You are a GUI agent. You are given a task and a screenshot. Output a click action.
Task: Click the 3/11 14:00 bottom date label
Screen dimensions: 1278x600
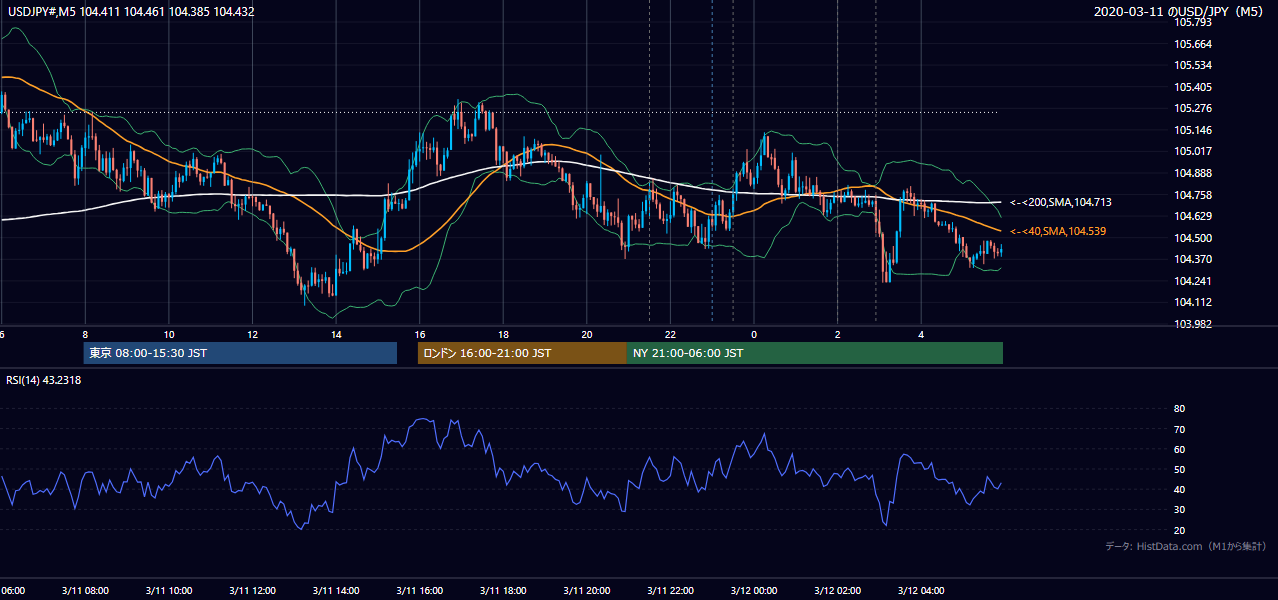[x=336, y=590]
